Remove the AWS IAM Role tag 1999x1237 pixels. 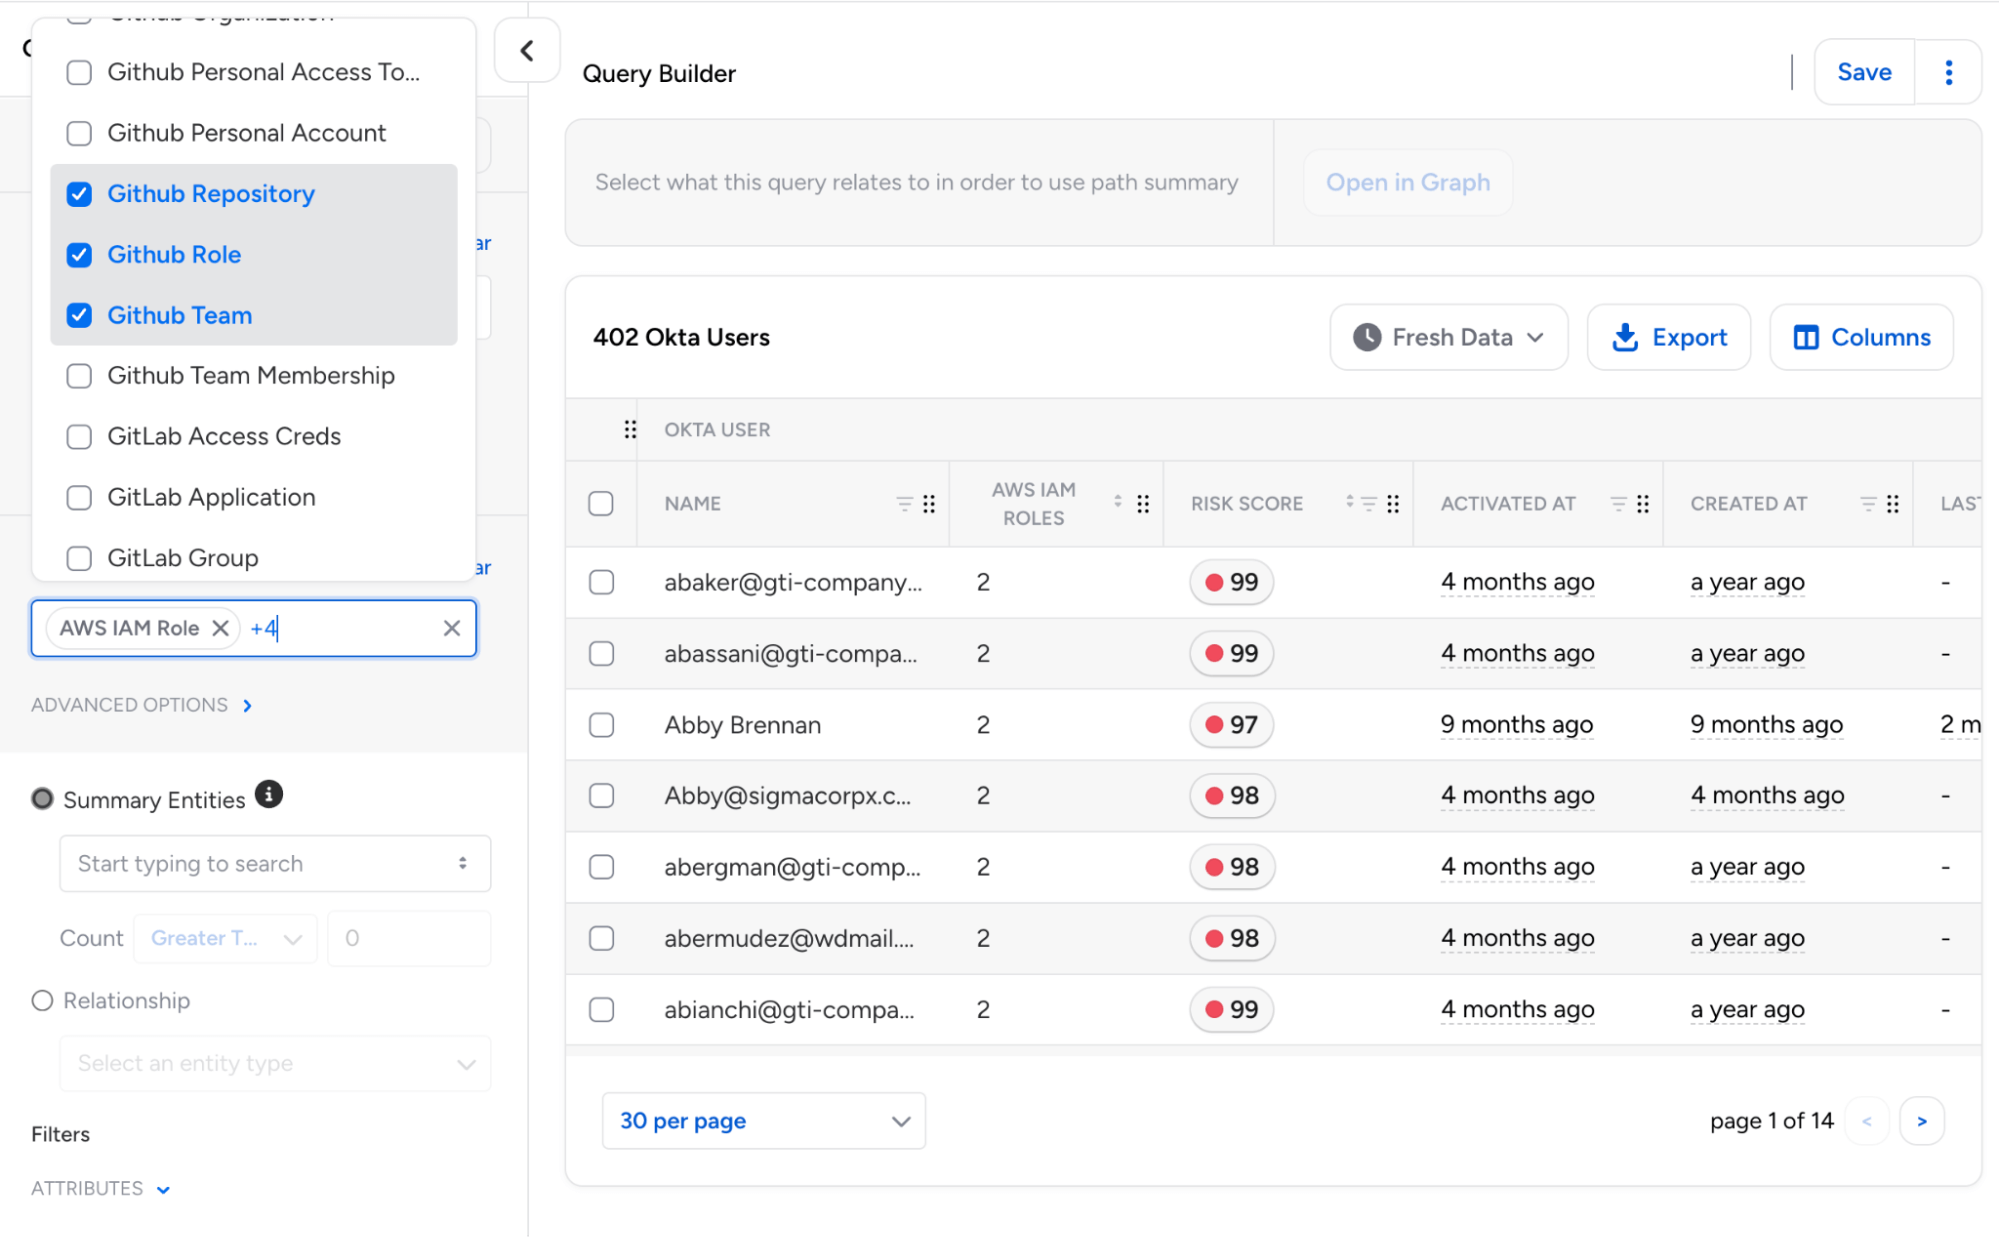click(221, 628)
